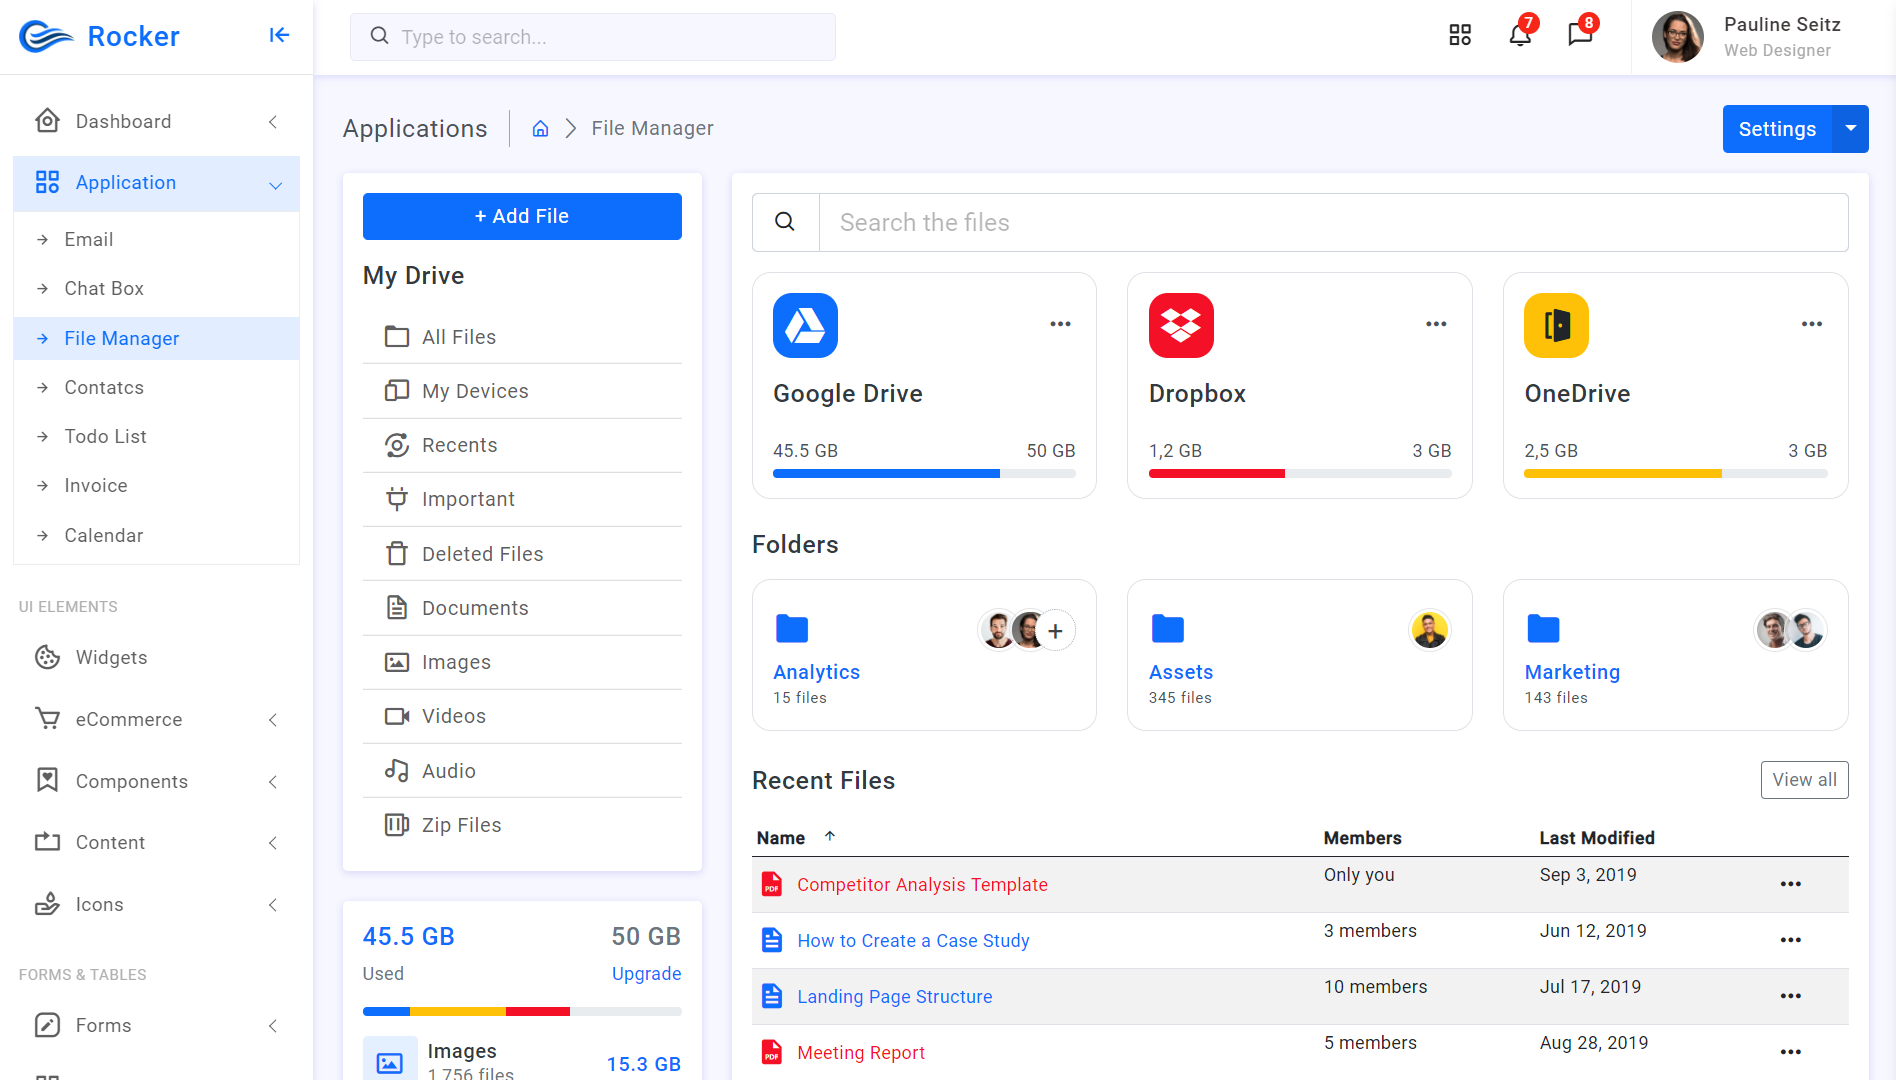Select the Dropbox storage icon
This screenshot has height=1080, width=1896.
1181,325
